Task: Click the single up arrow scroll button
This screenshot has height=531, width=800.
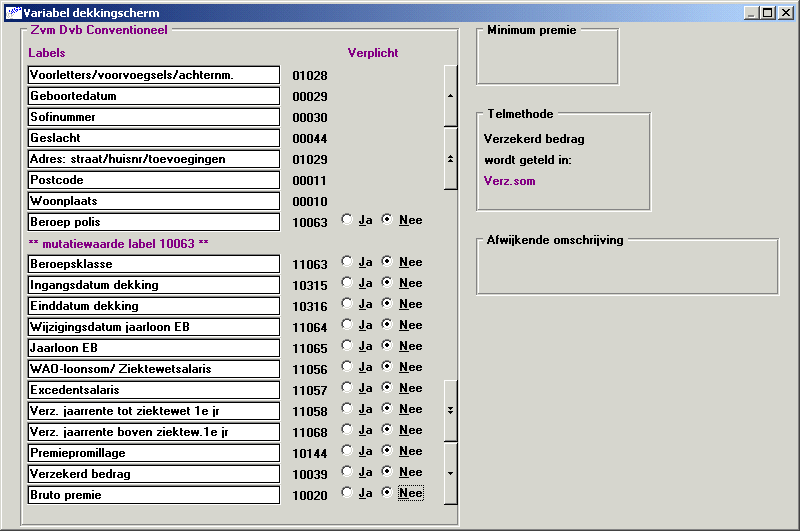Action: pos(450,95)
